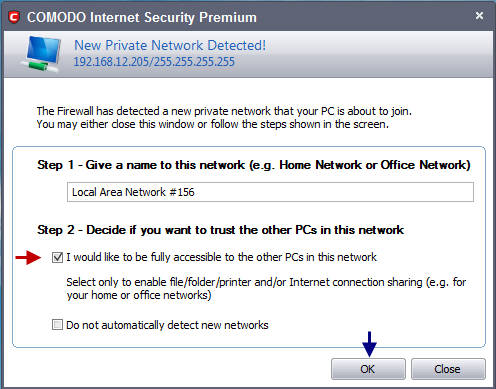Viewport: 496px width, 389px height.
Task: Click the 'COMODO Internet Security Premium' title text
Action: 142,17
